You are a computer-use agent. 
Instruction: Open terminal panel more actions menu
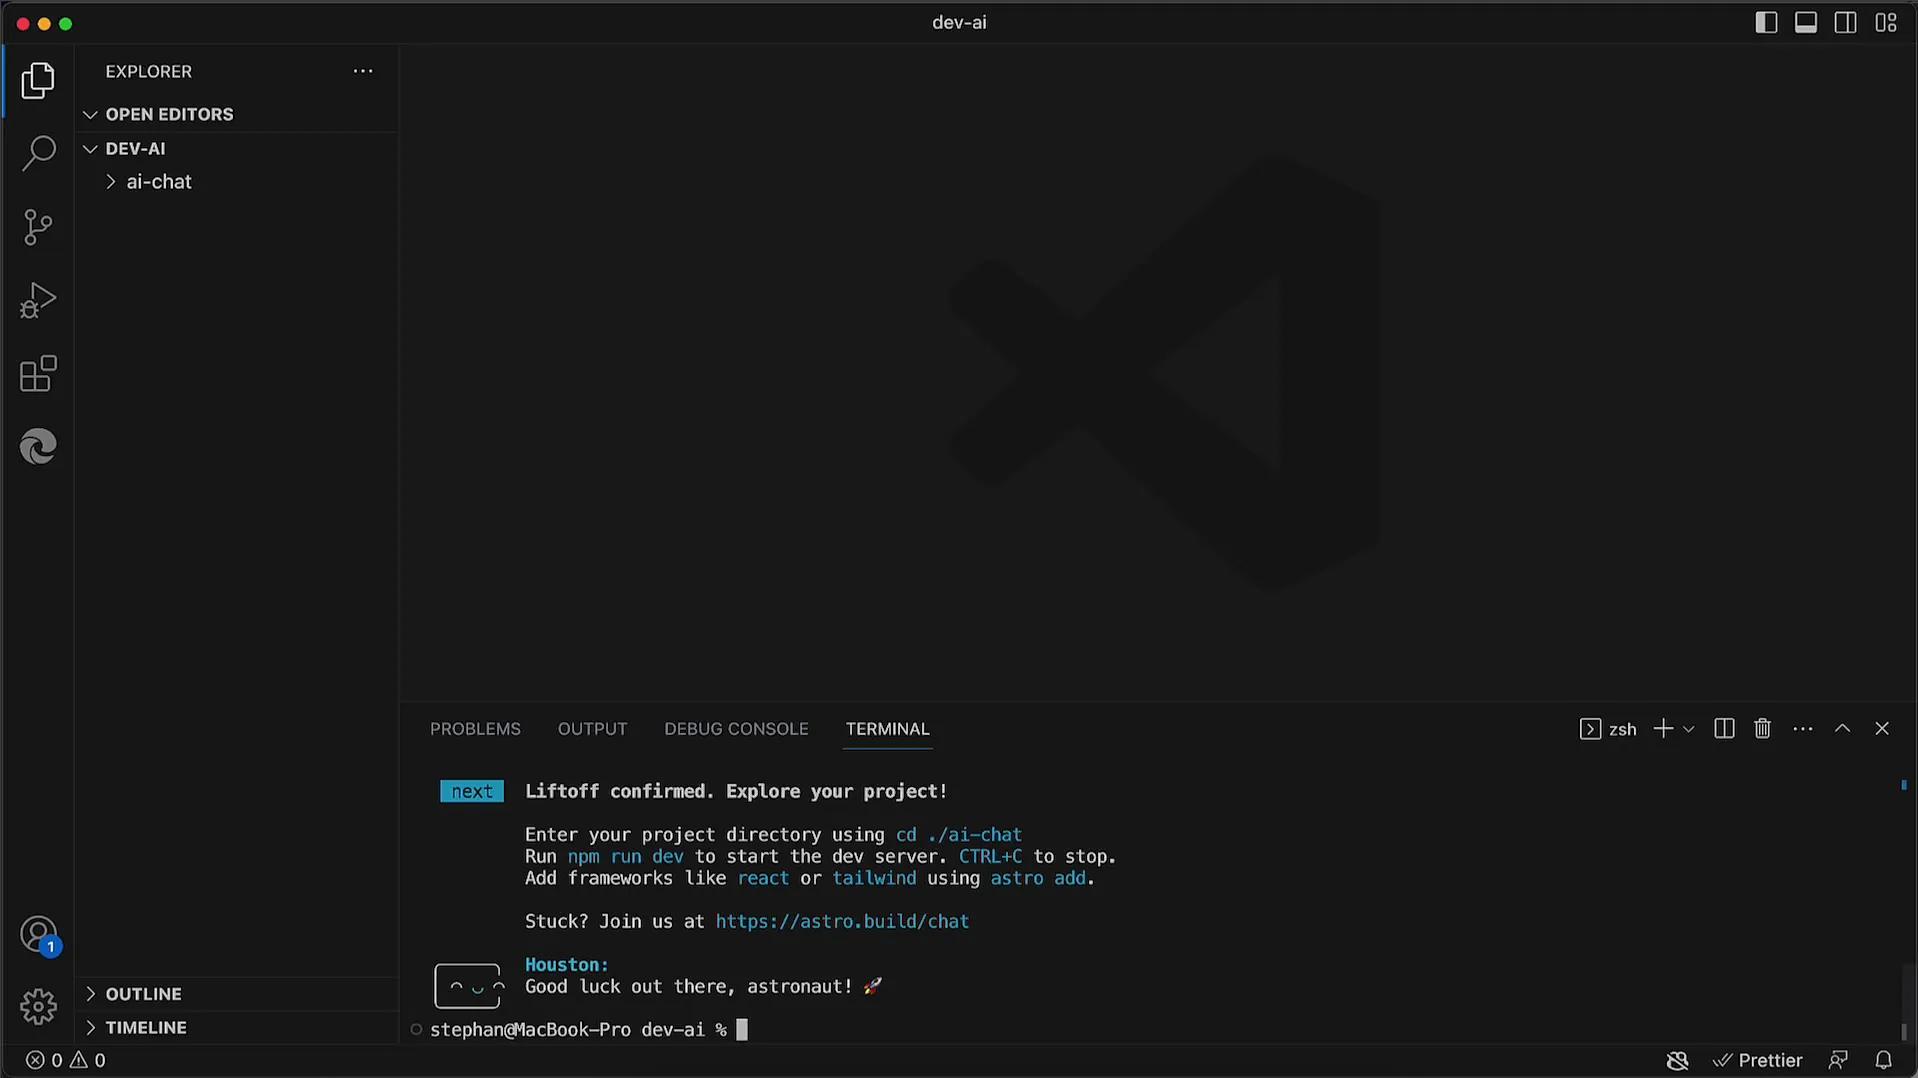(x=1803, y=729)
